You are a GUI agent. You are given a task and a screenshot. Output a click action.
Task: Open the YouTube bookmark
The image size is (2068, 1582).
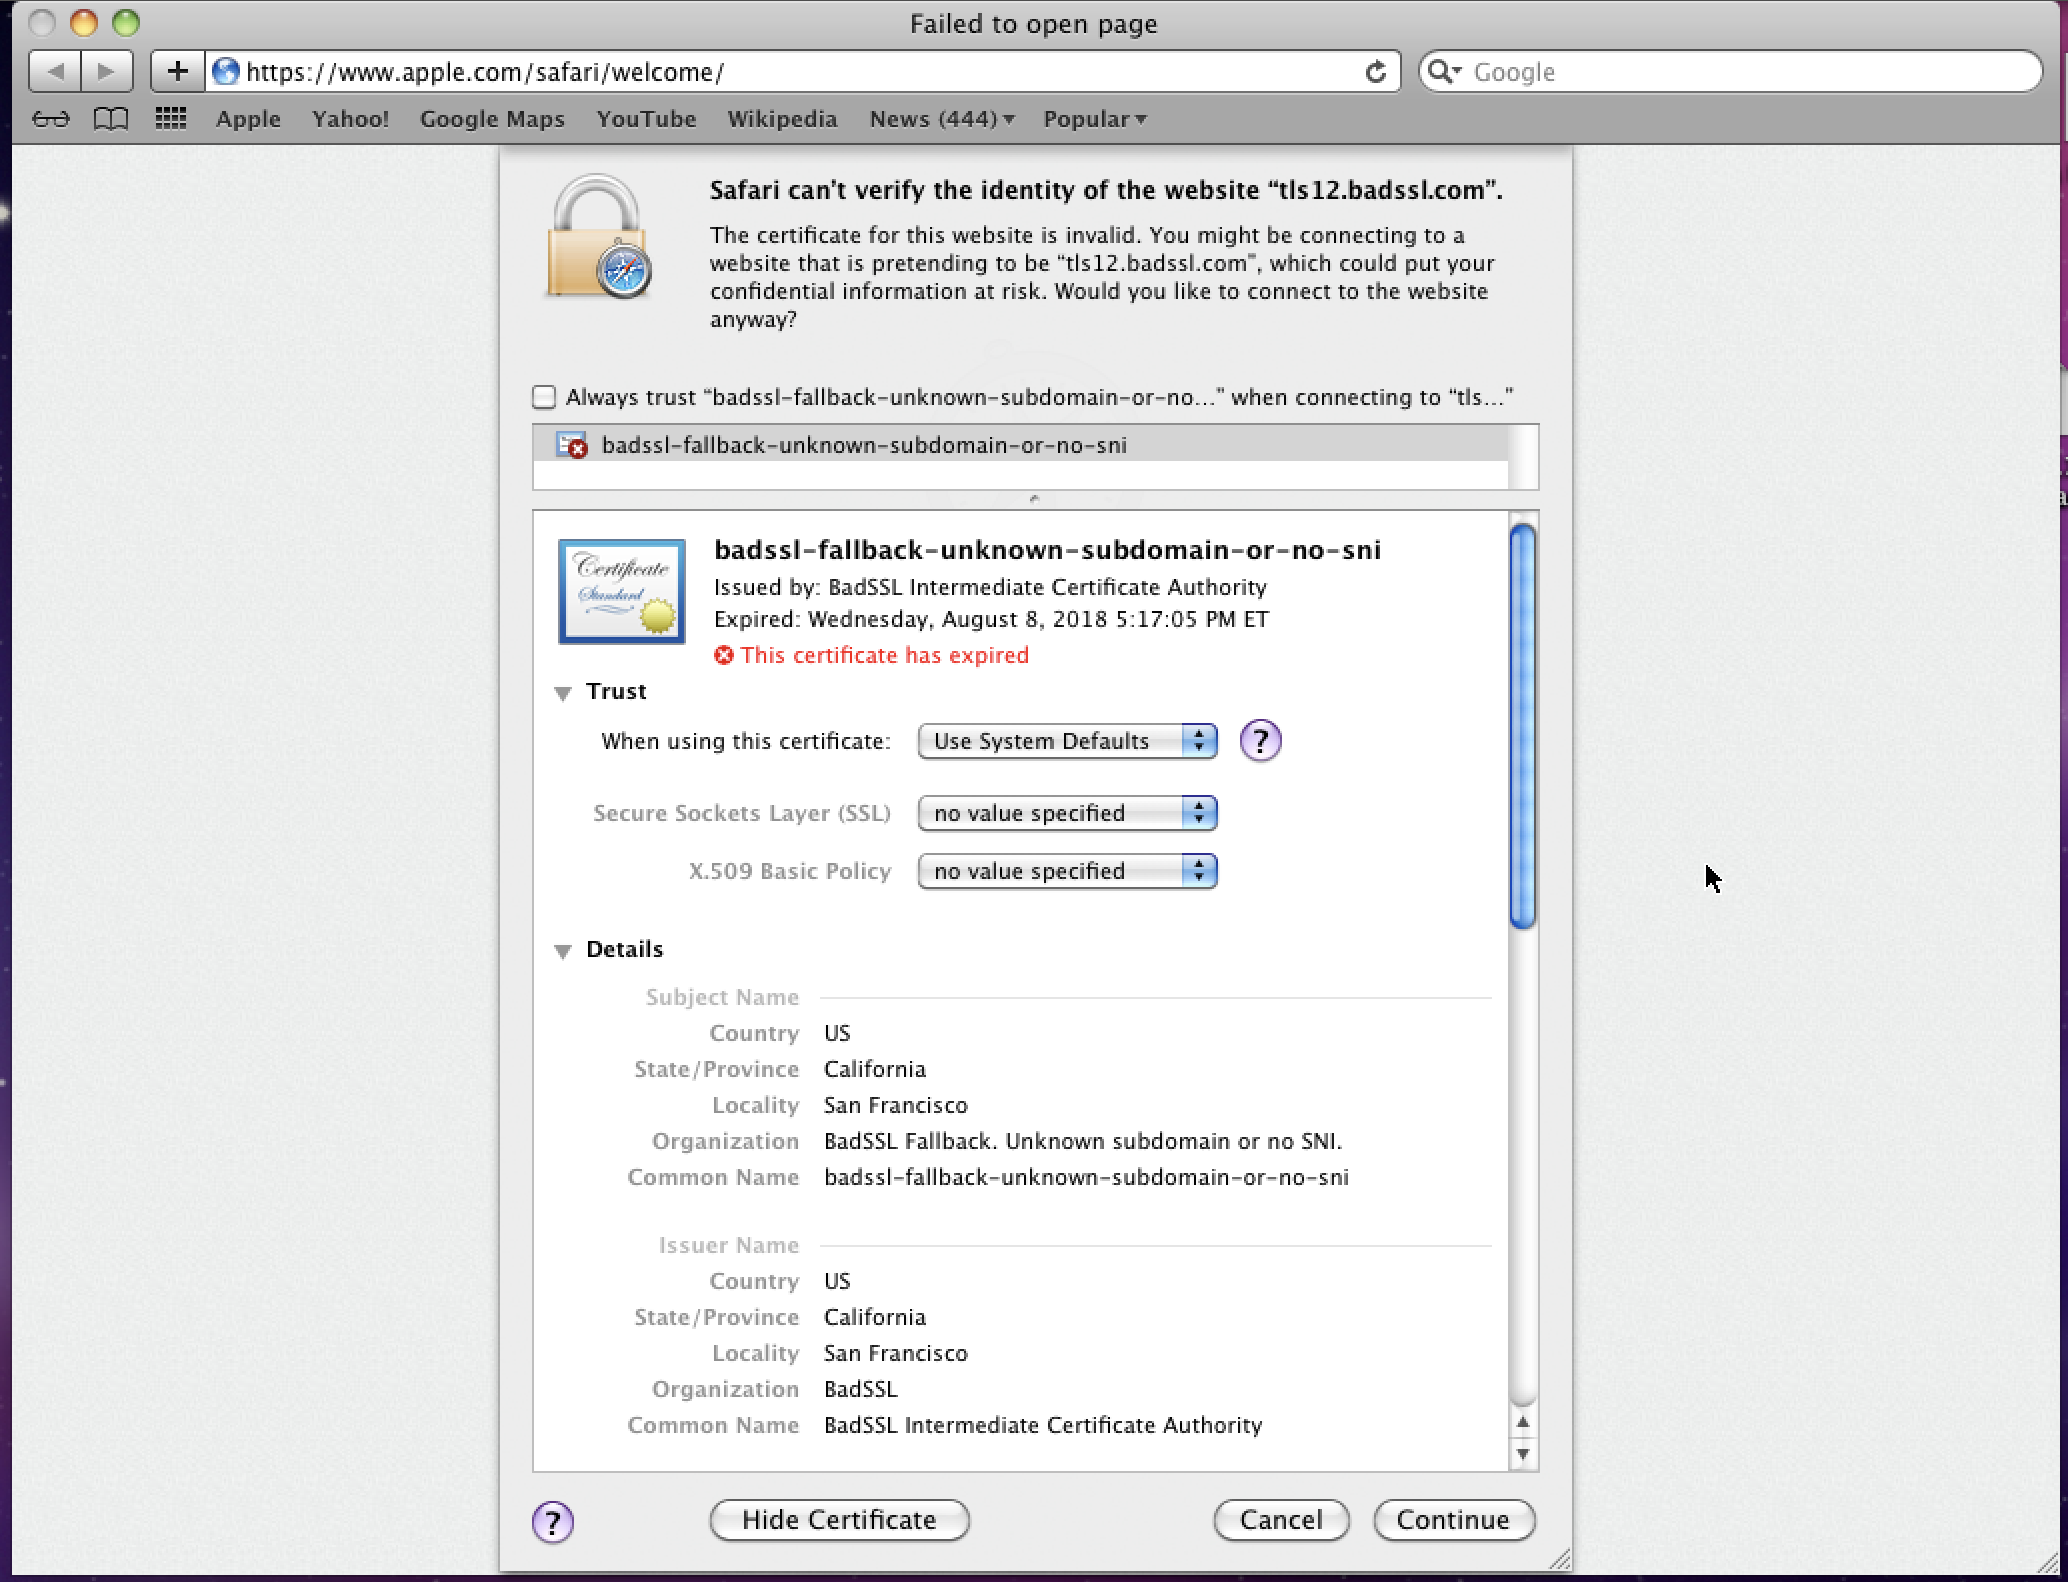pos(646,119)
